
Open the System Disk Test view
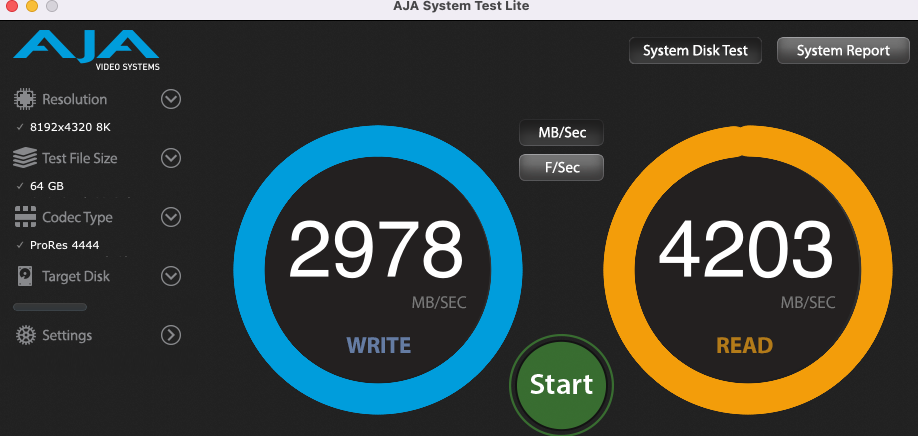coord(696,51)
